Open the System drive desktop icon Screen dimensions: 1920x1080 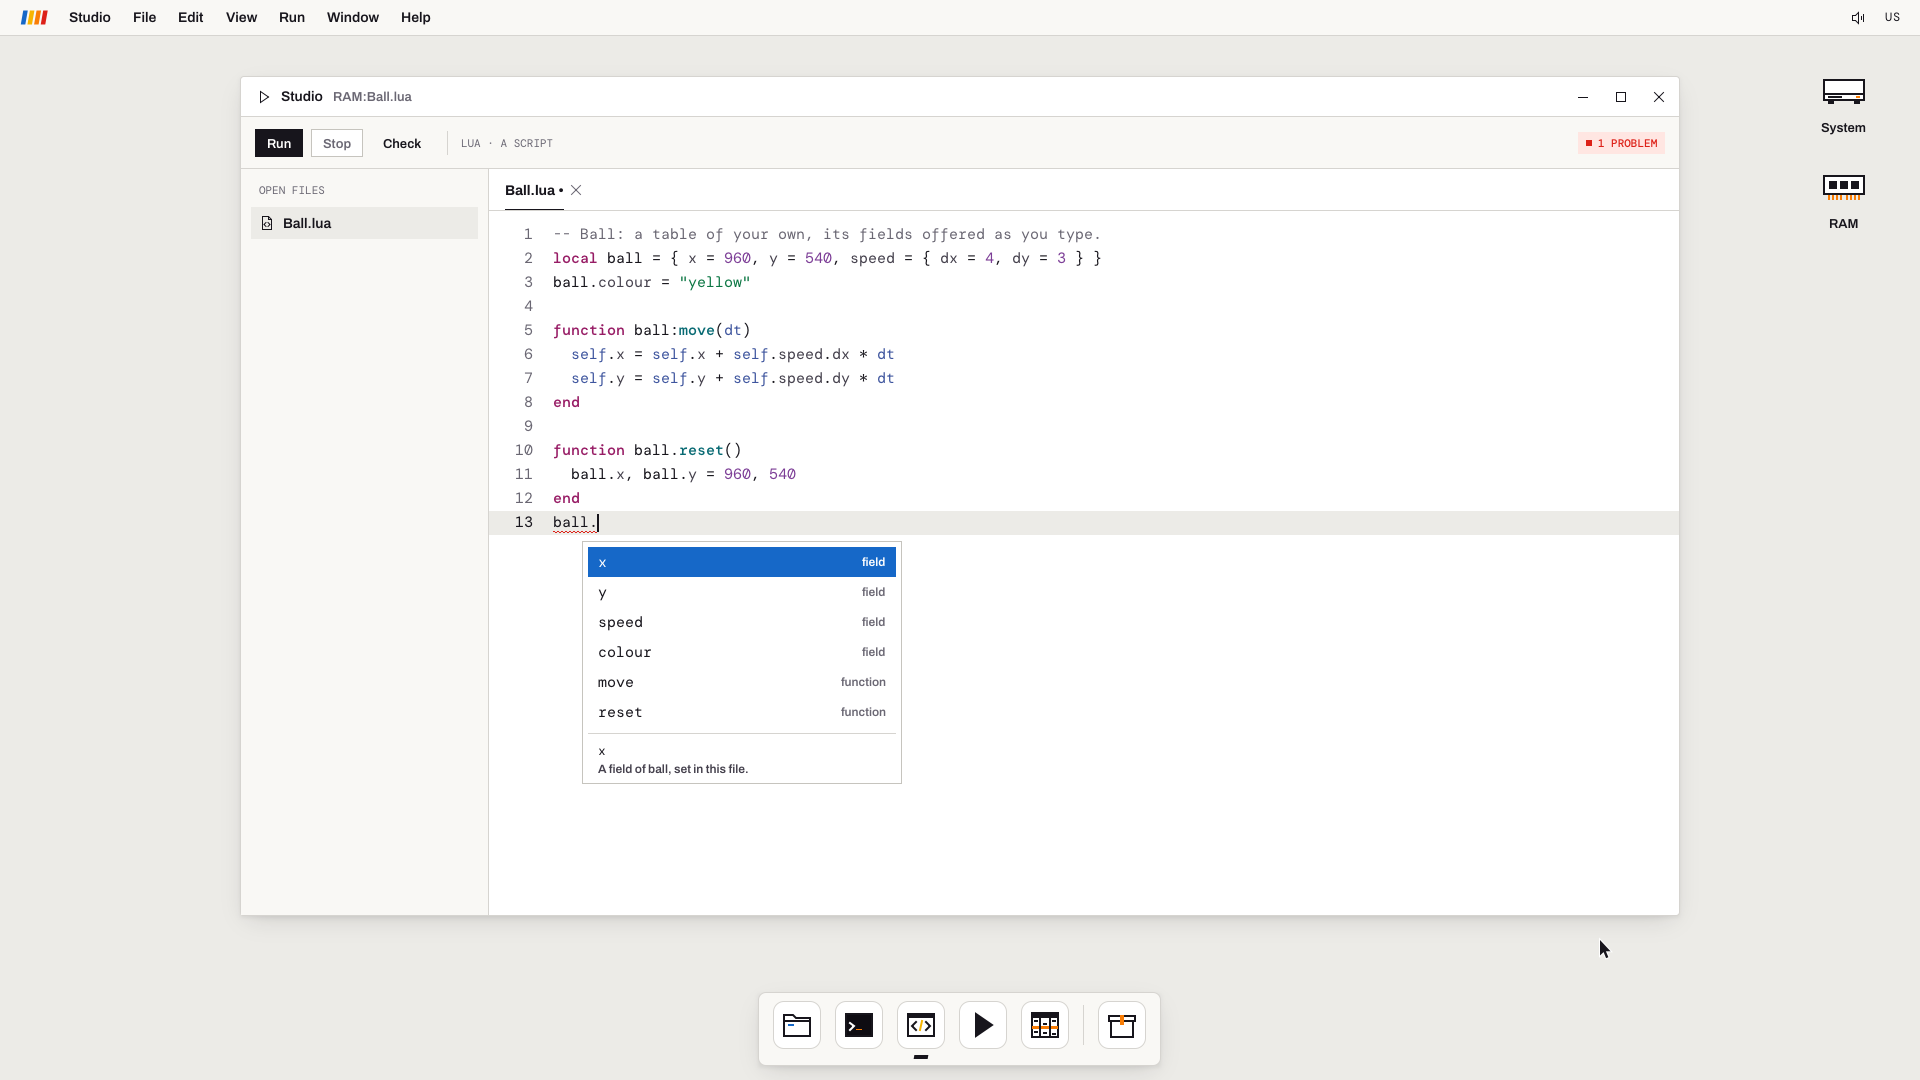[1843, 106]
